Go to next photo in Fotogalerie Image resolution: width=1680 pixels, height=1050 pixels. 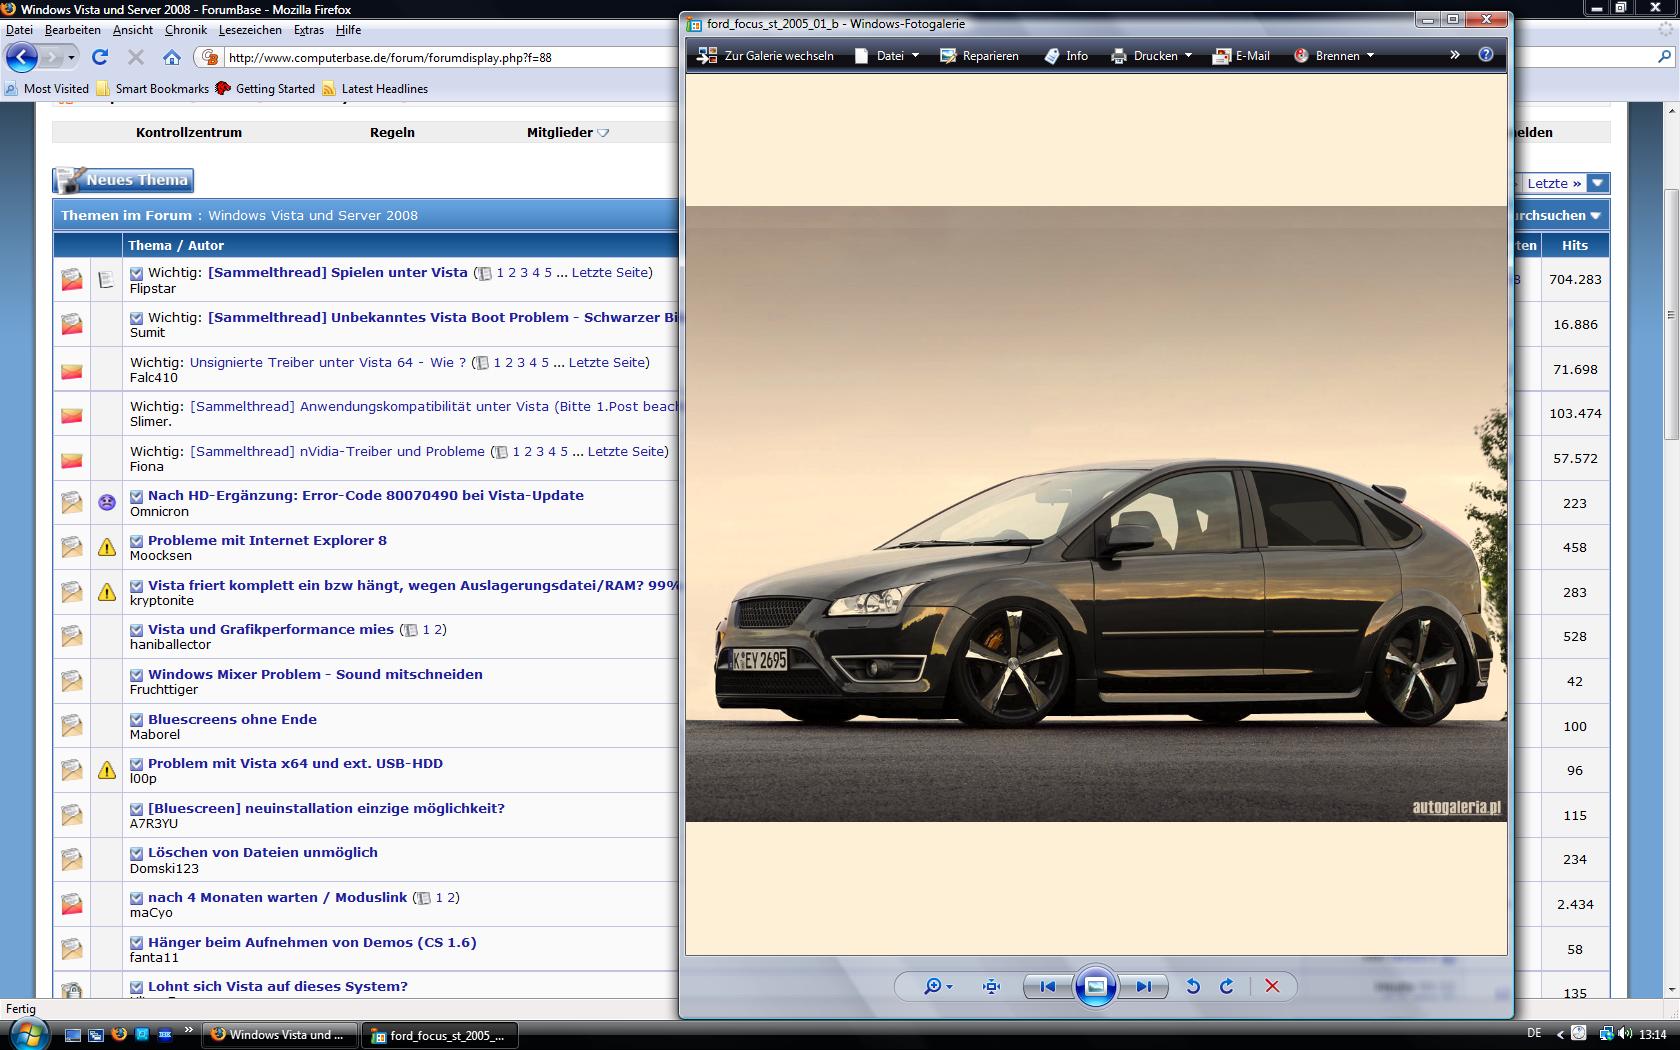1143,986
